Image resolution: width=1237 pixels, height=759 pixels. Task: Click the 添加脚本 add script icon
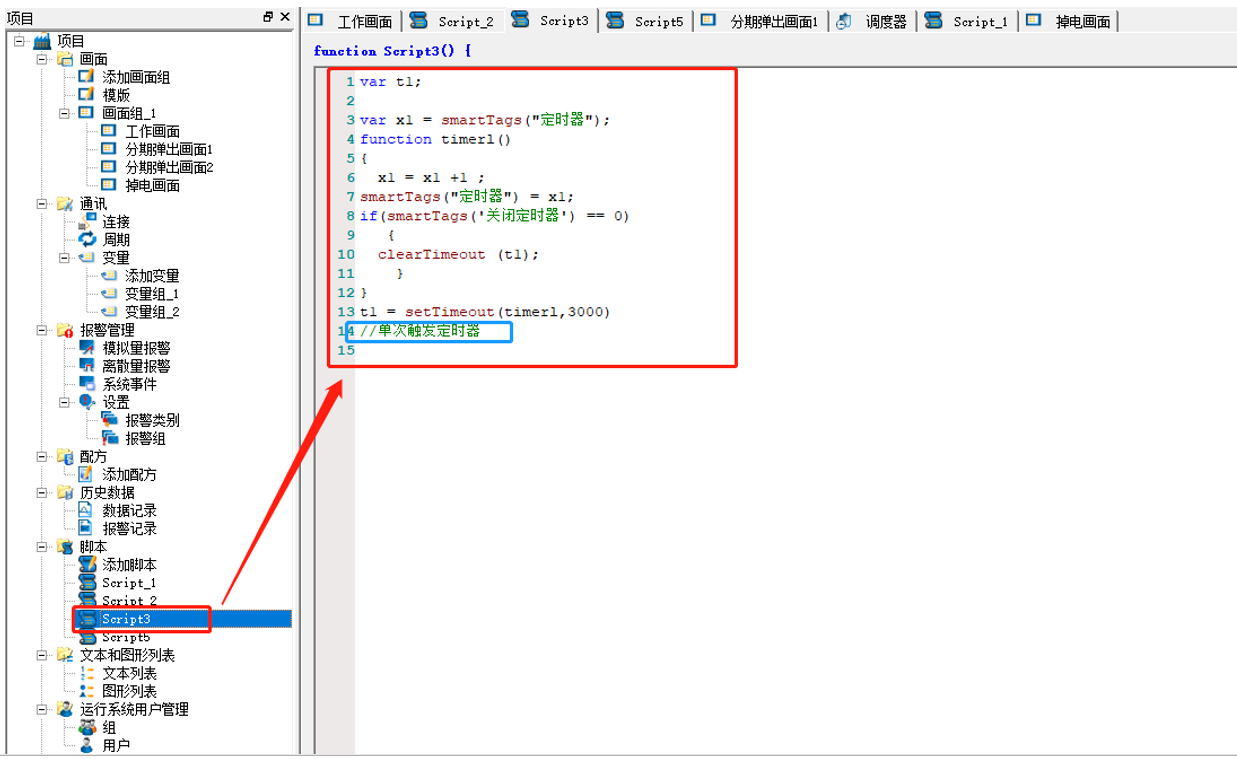pos(88,565)
